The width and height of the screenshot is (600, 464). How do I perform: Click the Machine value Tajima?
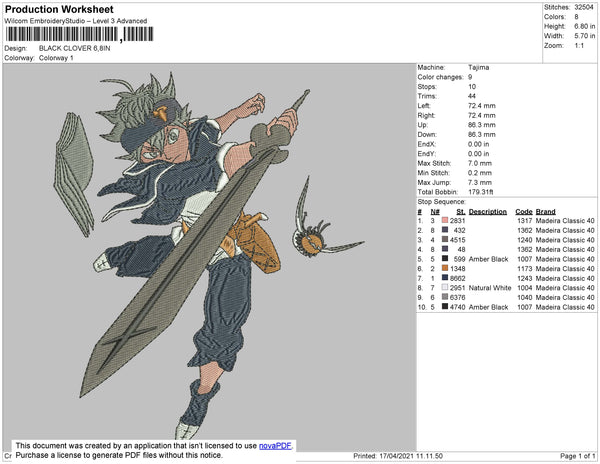479,67
